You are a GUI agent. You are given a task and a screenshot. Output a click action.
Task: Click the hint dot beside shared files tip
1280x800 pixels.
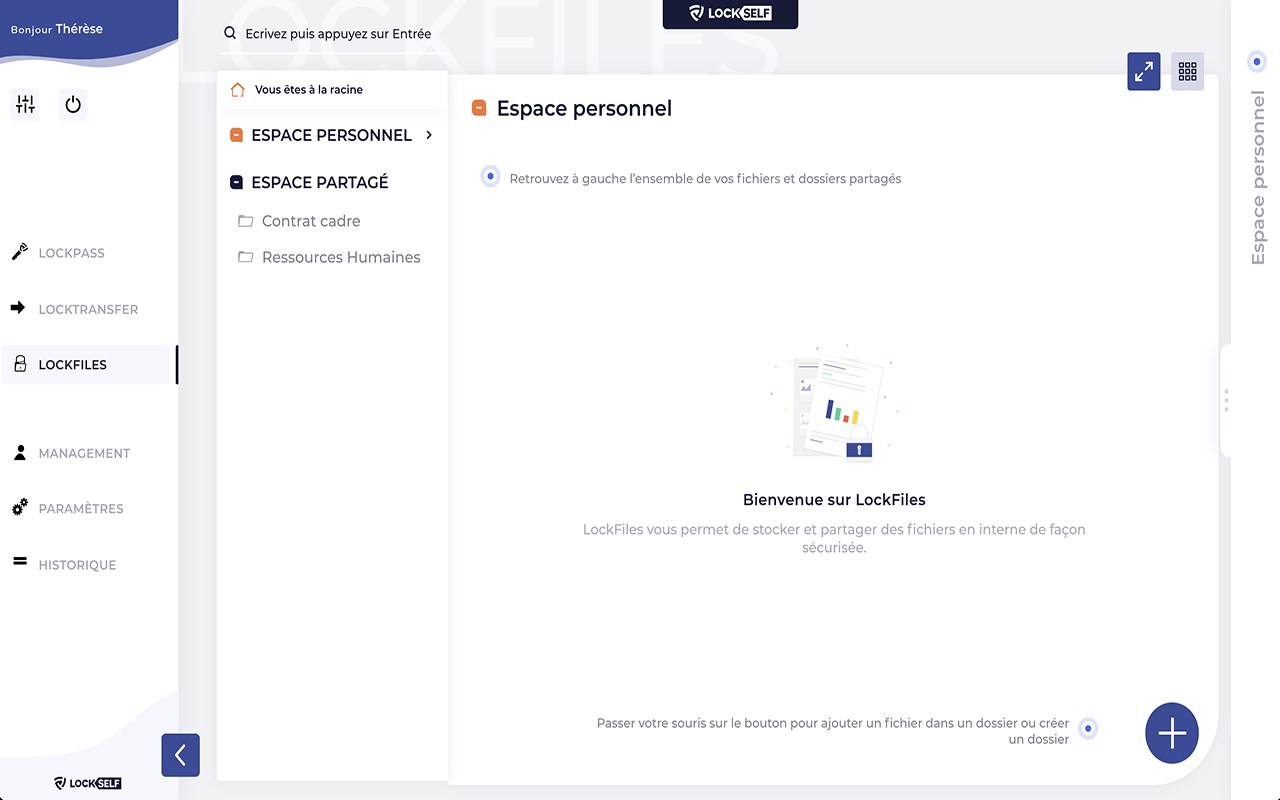click(490, 176)
